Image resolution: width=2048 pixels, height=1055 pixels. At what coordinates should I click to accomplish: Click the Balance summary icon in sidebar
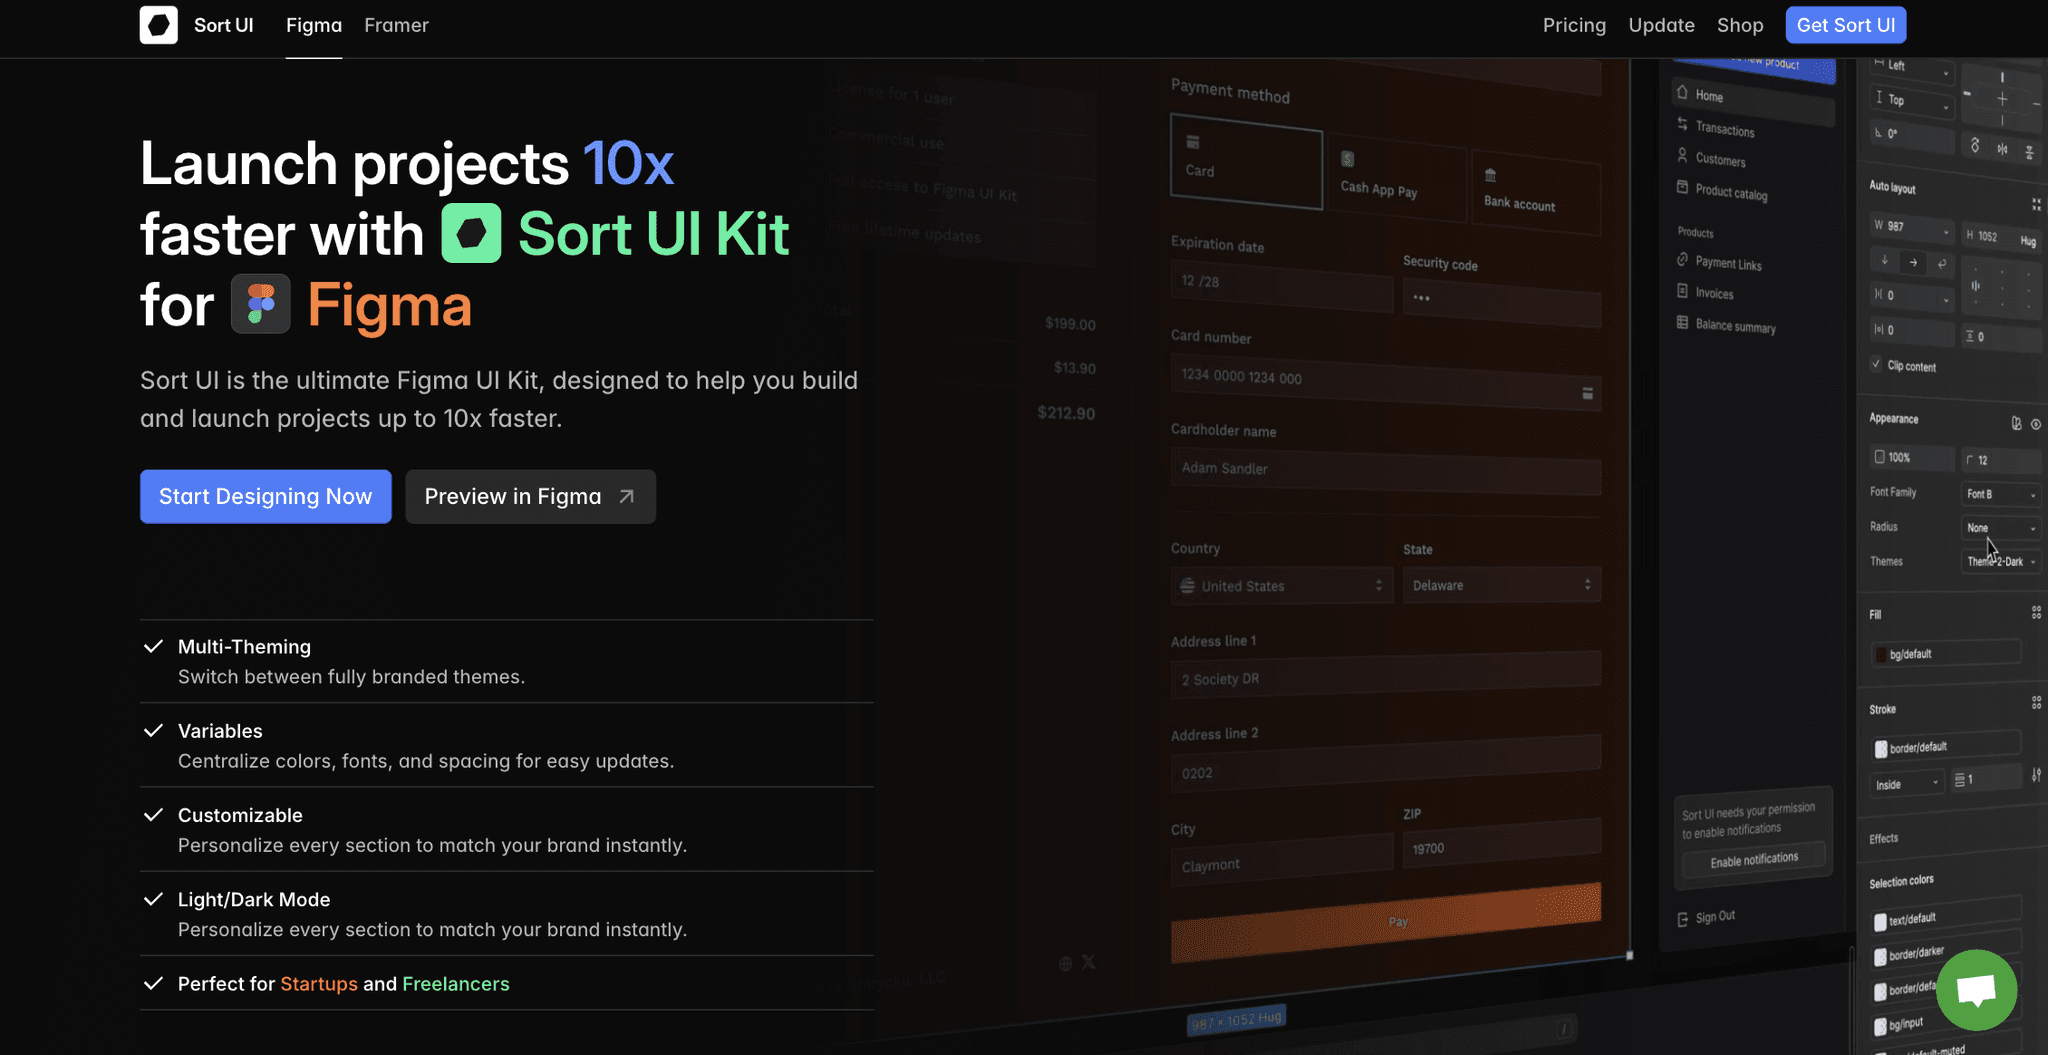tap(1684, 326)
